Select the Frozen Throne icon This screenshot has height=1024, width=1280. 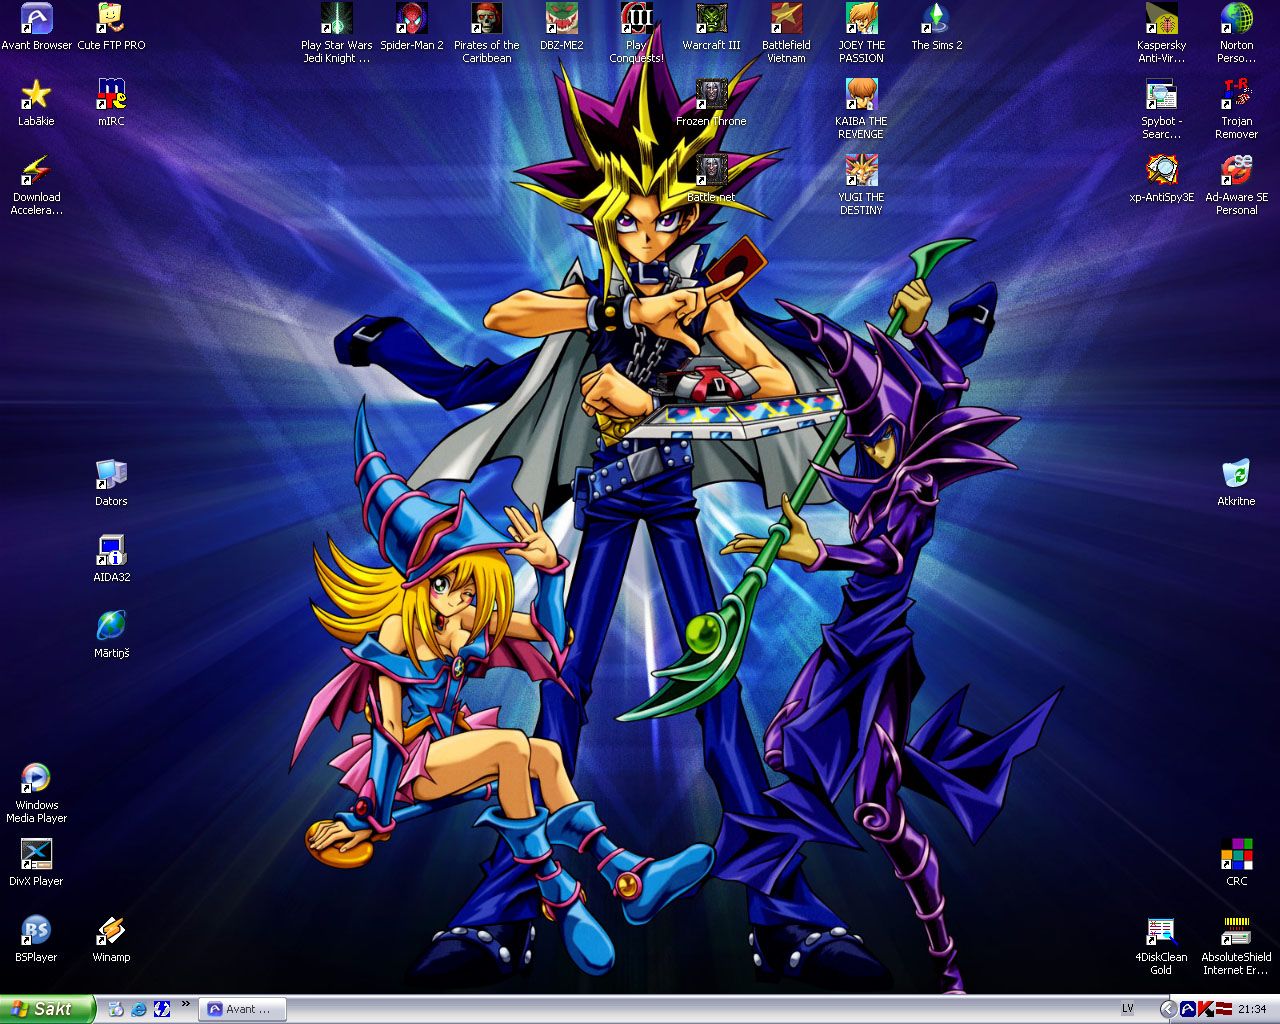(x=712, y=103)
